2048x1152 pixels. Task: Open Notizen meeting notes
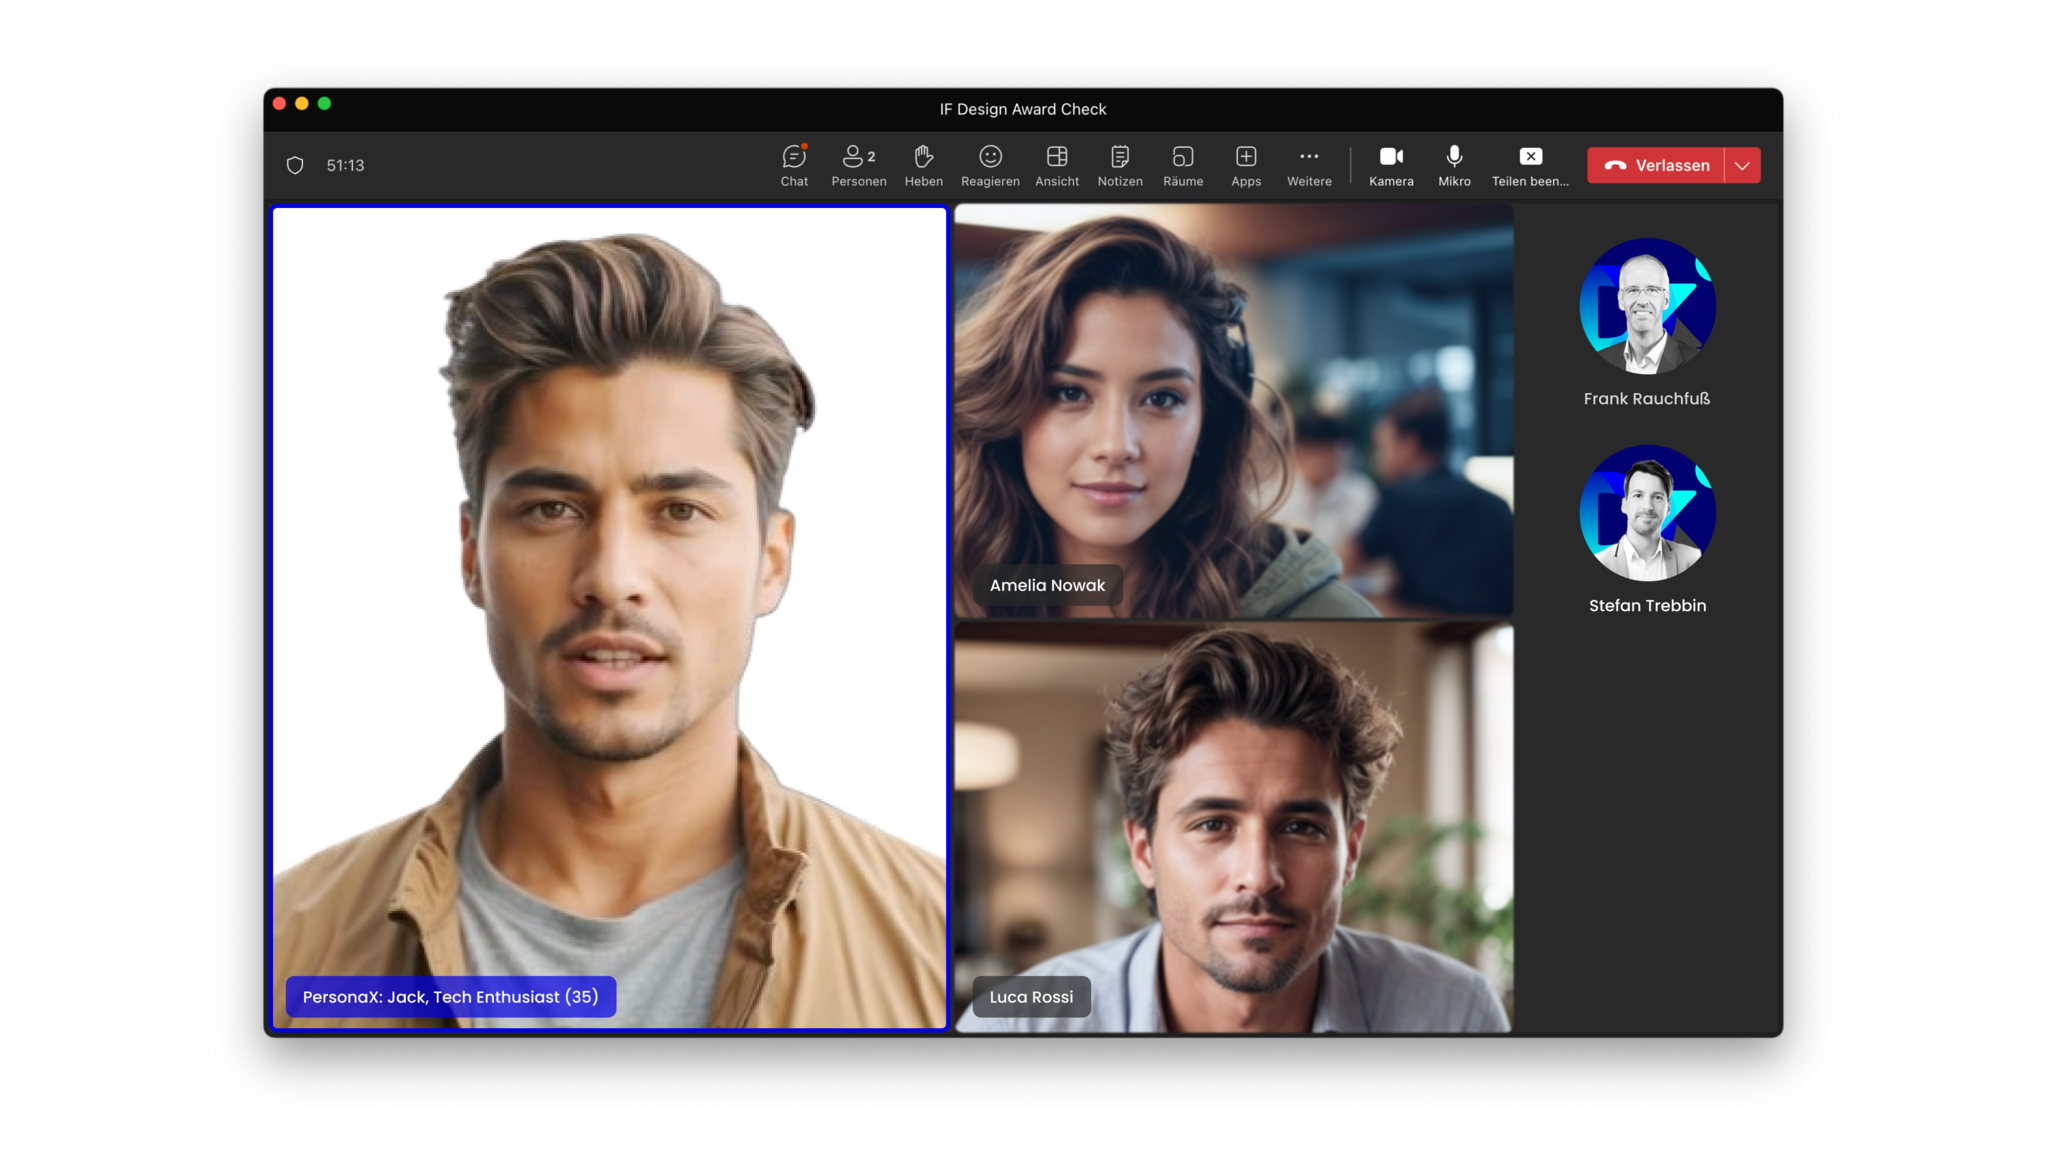[1119, 165]
